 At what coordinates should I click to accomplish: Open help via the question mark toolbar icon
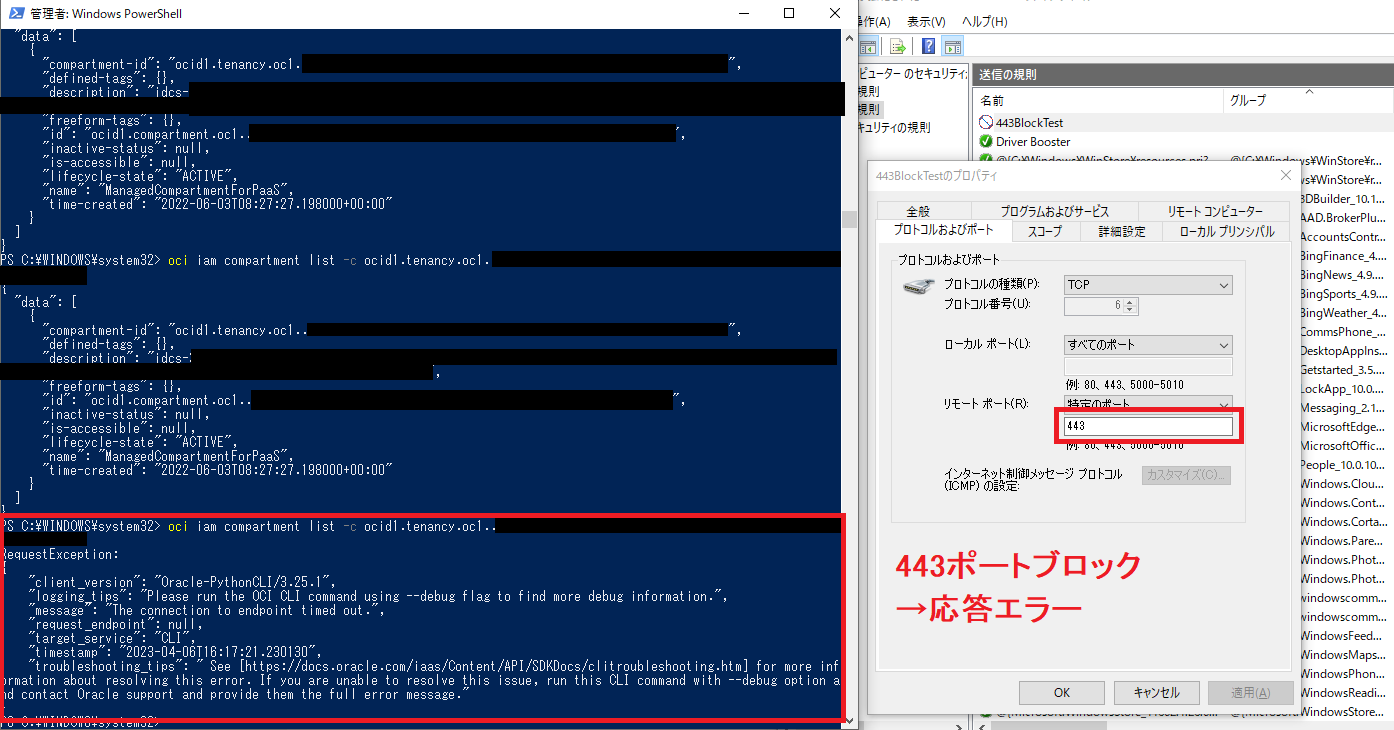tap(927, 46)
